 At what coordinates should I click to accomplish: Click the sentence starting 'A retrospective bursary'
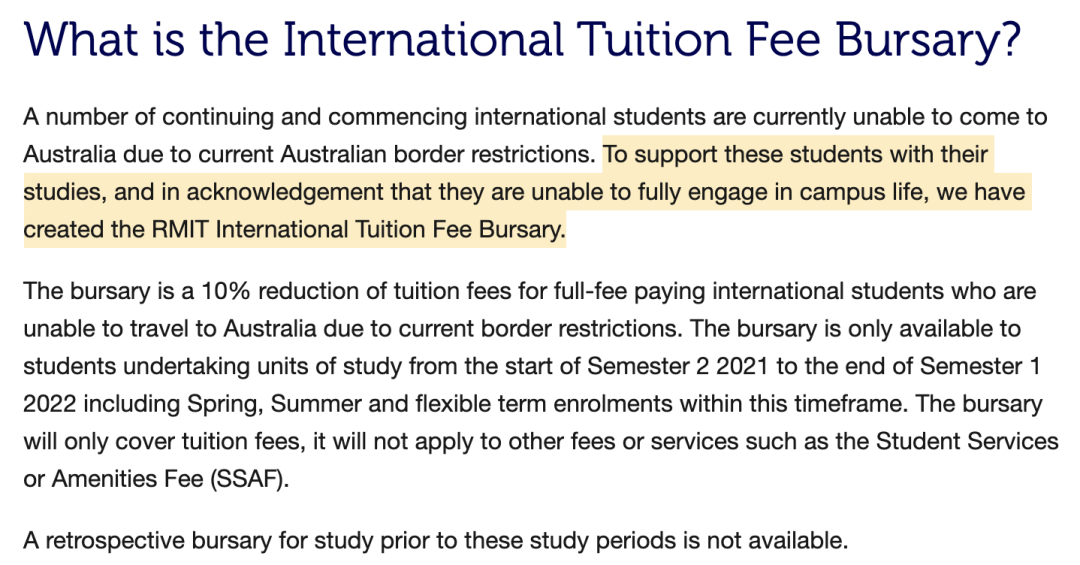[x=435, y=541]
